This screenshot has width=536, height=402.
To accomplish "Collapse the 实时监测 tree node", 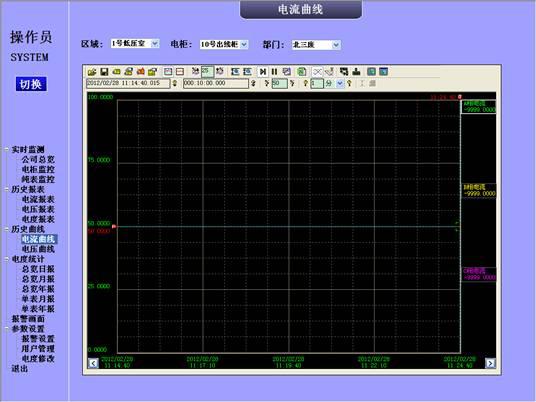I will pos(6,149).
